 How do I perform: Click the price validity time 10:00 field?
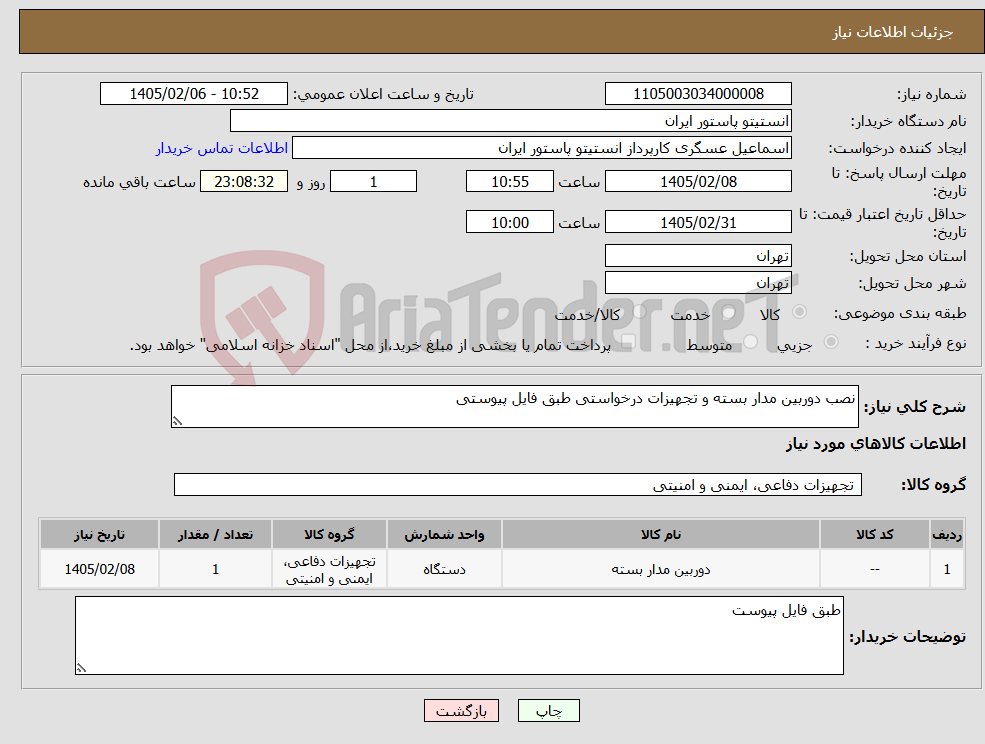coord(509,222)
